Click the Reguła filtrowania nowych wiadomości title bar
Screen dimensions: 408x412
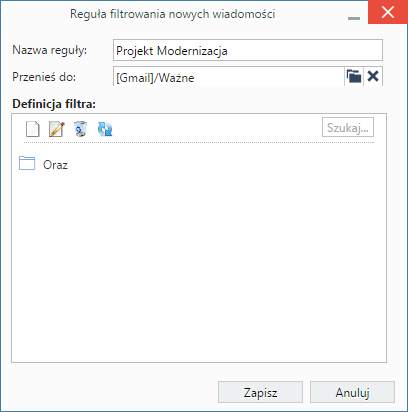click(x=172, y=14)
